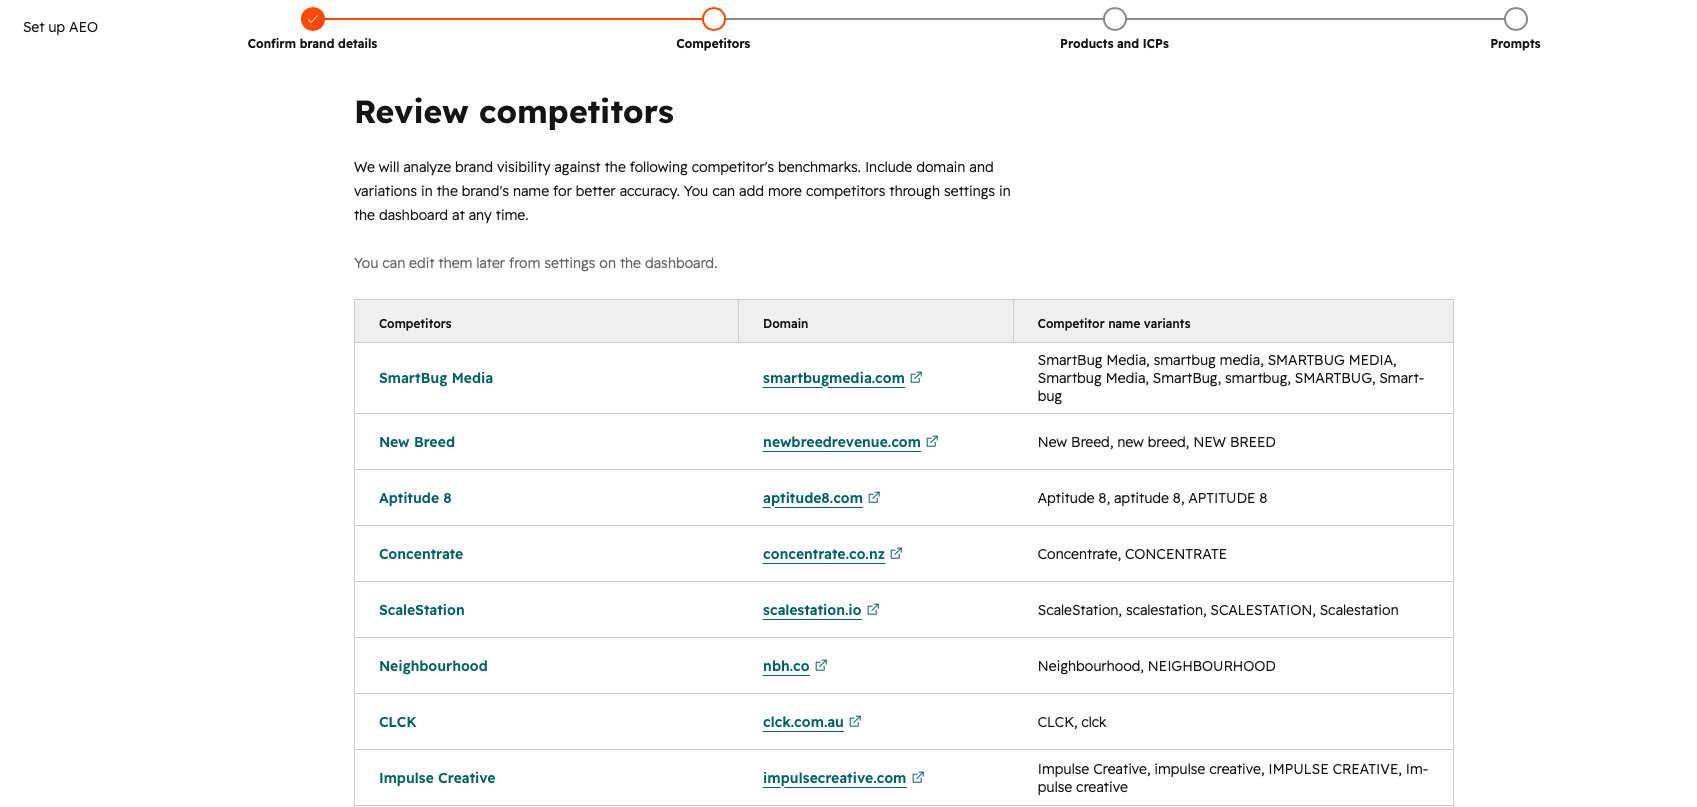Open the scalestation.io domain link
The width and height of the screenshot is (1697, 807).
[x=812, y=610]
